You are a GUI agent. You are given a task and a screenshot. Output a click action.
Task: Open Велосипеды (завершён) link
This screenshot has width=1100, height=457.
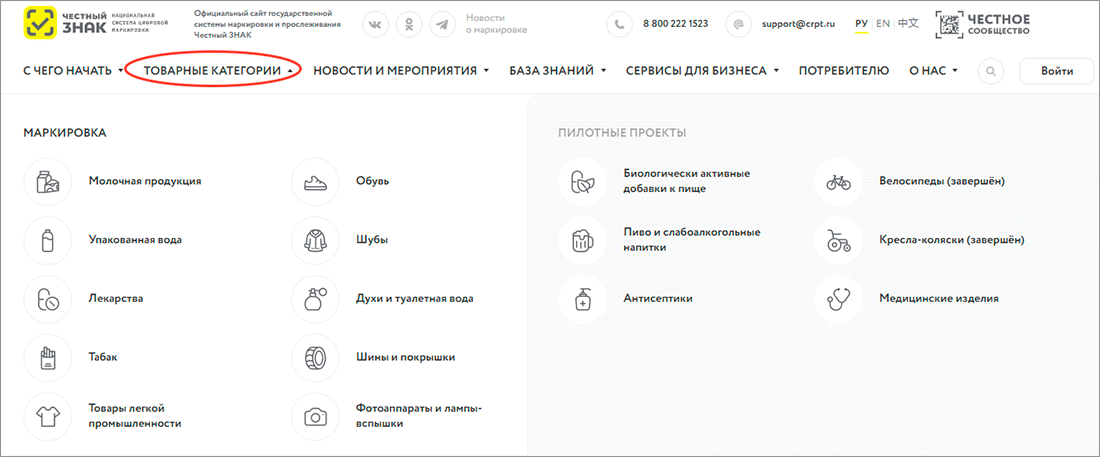click(x=942, y=181)
